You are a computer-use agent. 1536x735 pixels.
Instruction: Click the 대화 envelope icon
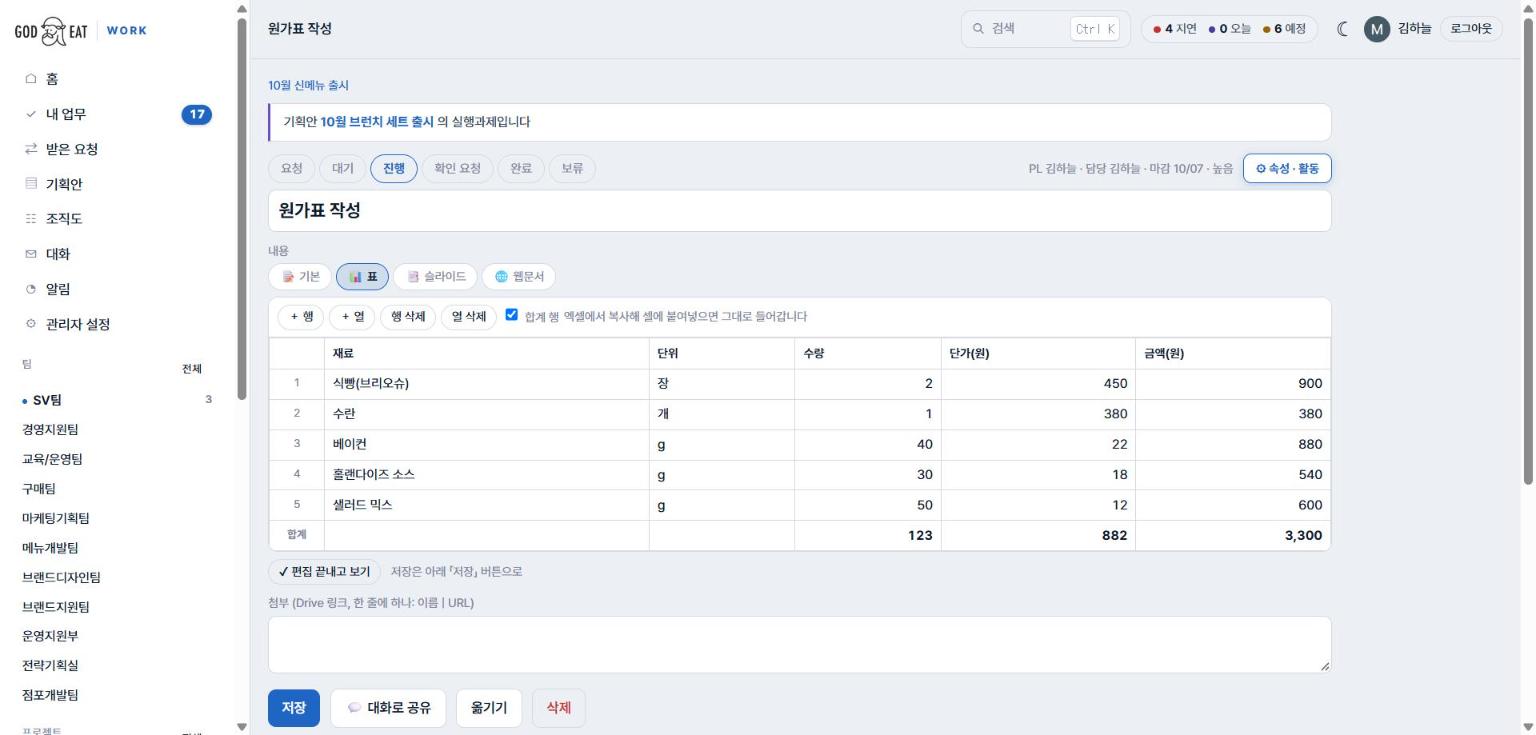click(30, 254)
